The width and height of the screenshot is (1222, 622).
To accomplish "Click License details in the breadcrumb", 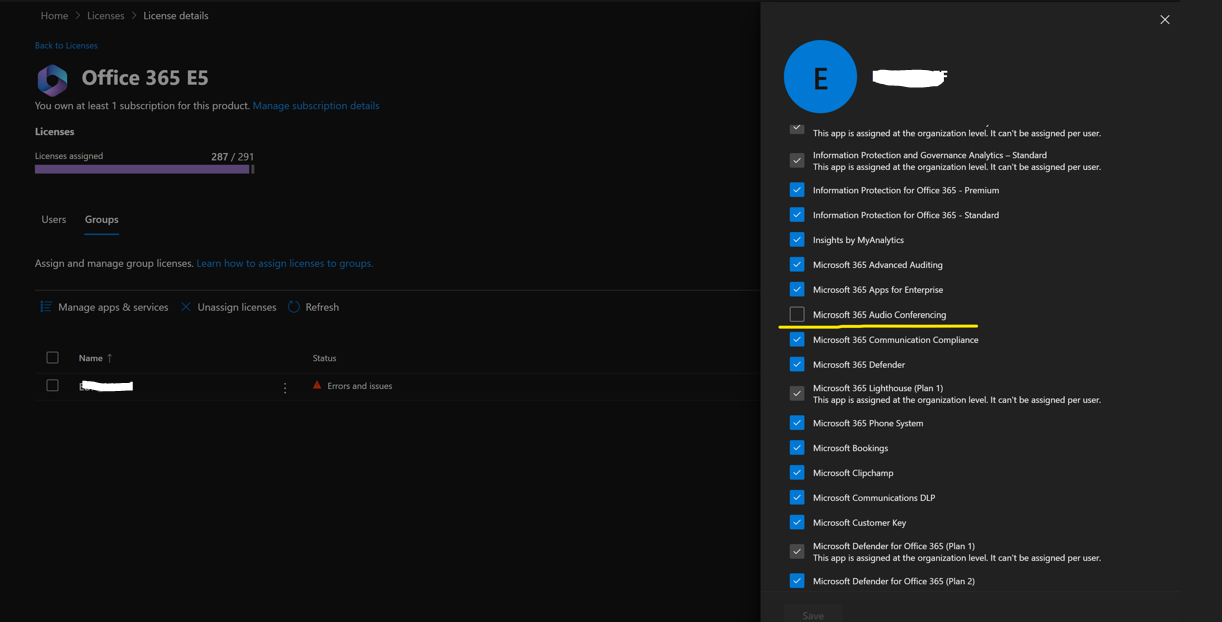I will click(176, 15).
